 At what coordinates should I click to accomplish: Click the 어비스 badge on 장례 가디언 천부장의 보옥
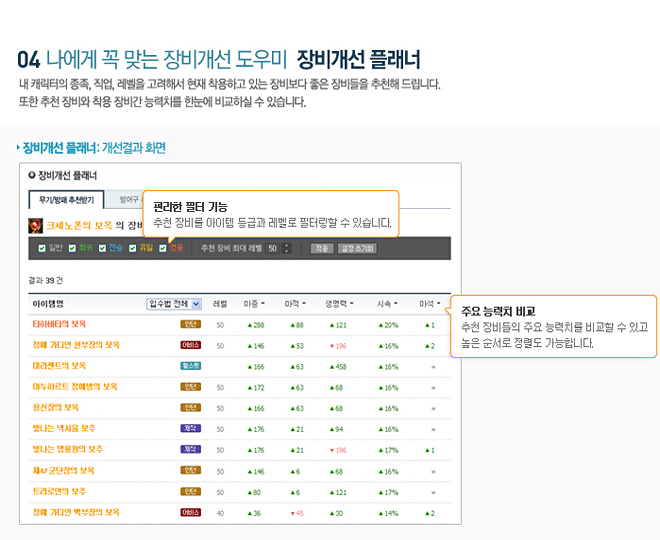click(x=190, y=345)
